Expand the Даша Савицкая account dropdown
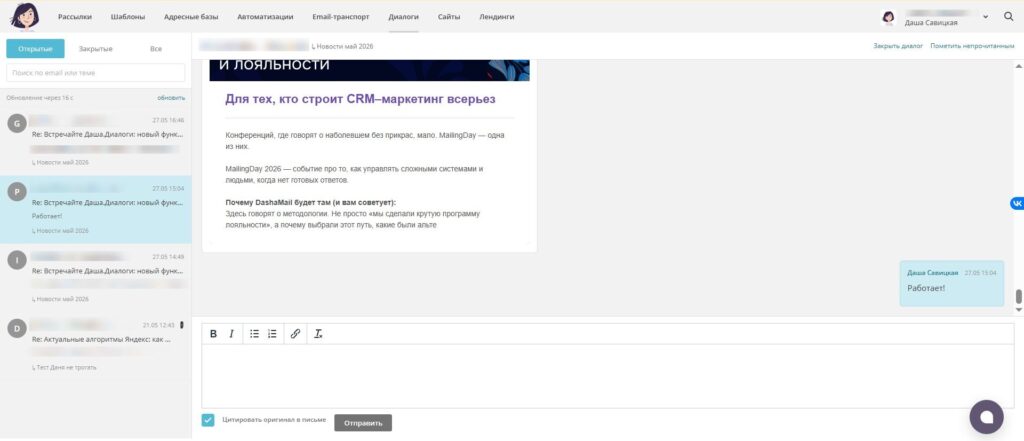Screen dimensions: 1024x441 point(985,17)
